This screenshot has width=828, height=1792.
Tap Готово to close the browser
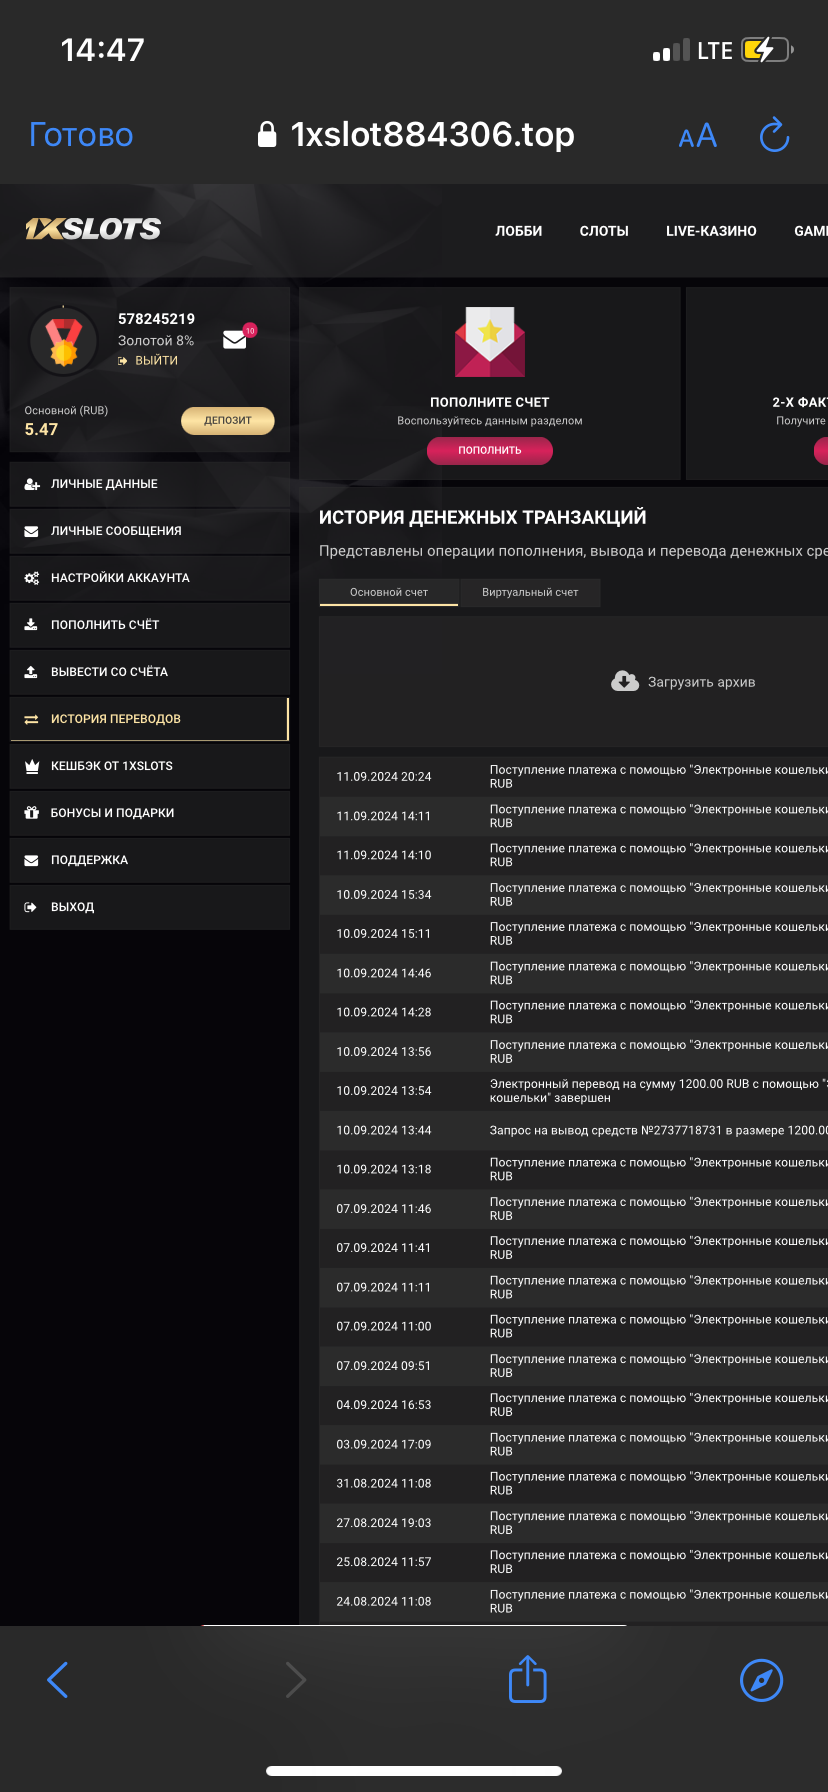81,135
